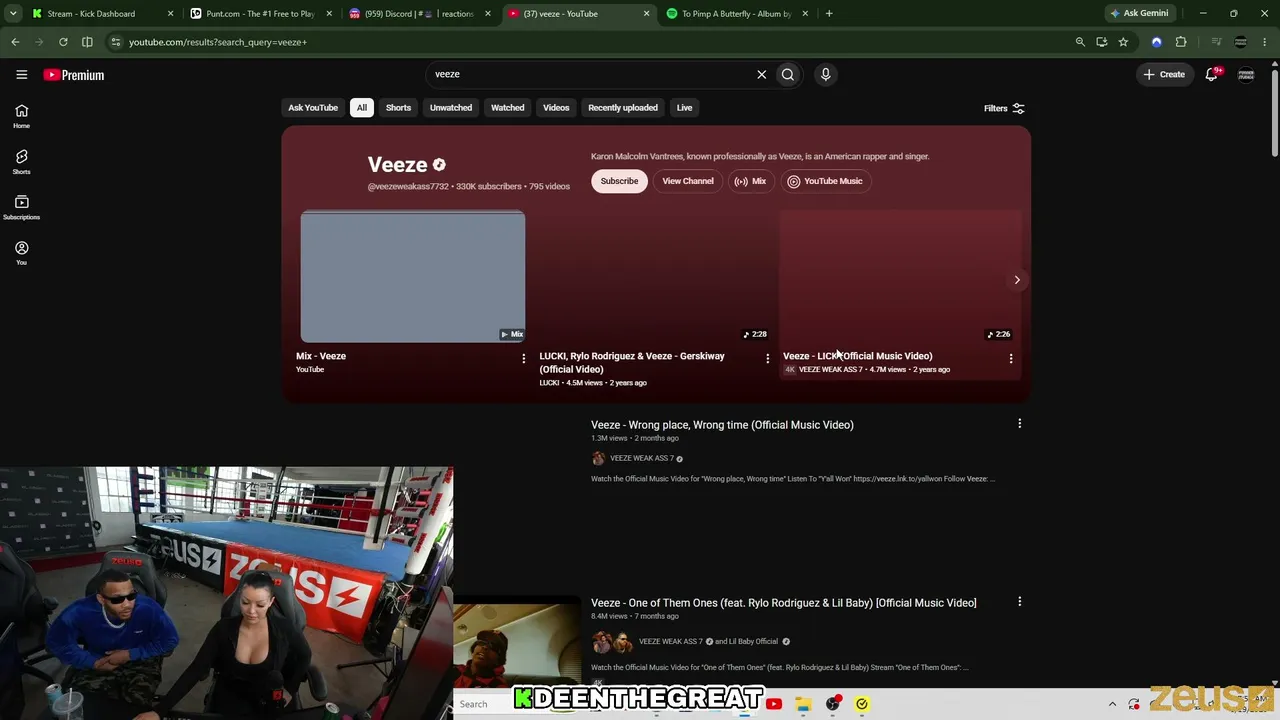Open YouTube notifications bell
The height and width of the screenshot is (720, 1280).
1212,74
